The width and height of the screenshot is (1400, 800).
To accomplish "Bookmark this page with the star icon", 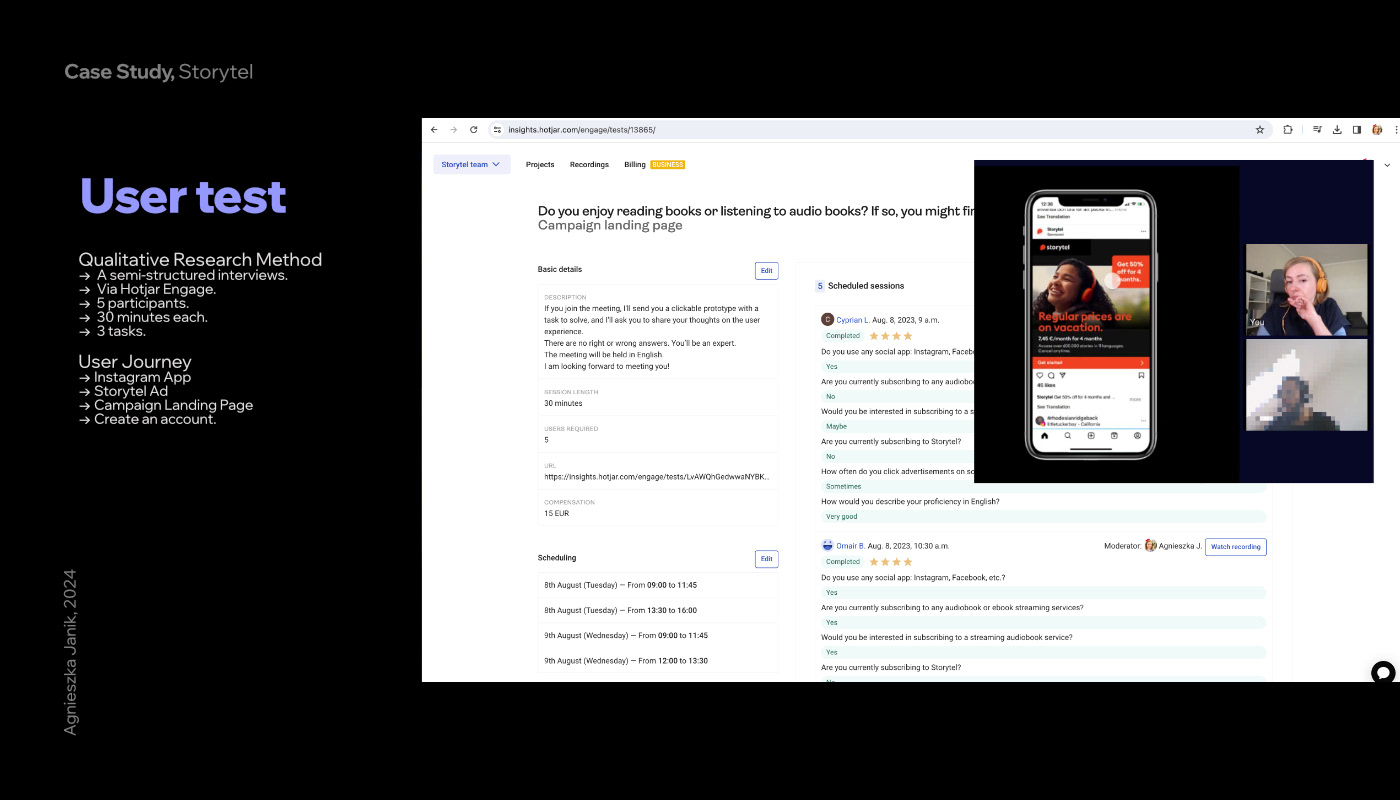I will (x=1260, y=130).
